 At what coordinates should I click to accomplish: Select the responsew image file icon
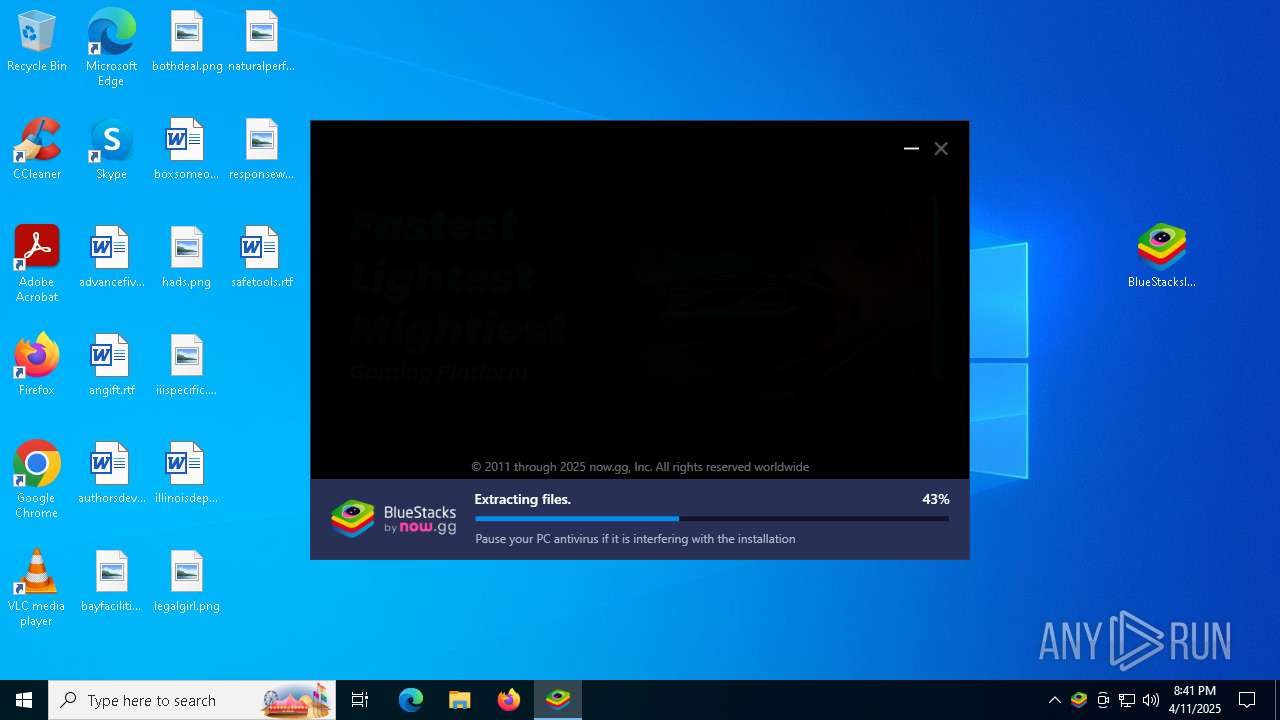[x=261, y=150]
